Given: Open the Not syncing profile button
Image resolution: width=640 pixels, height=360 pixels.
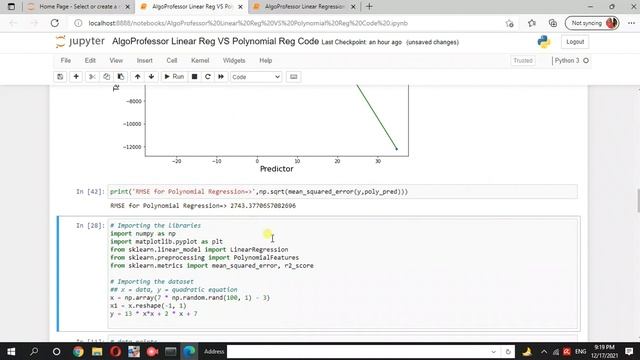Looking at the screenshot, I should (x=592, y=23).
